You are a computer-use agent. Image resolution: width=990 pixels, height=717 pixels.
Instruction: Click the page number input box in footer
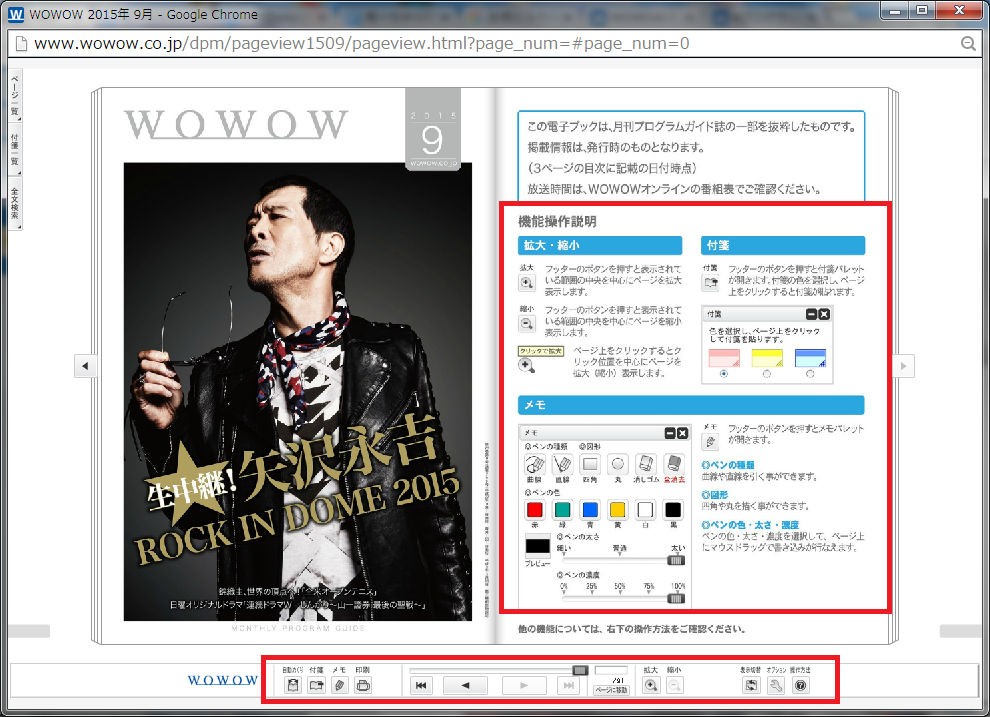611,670
